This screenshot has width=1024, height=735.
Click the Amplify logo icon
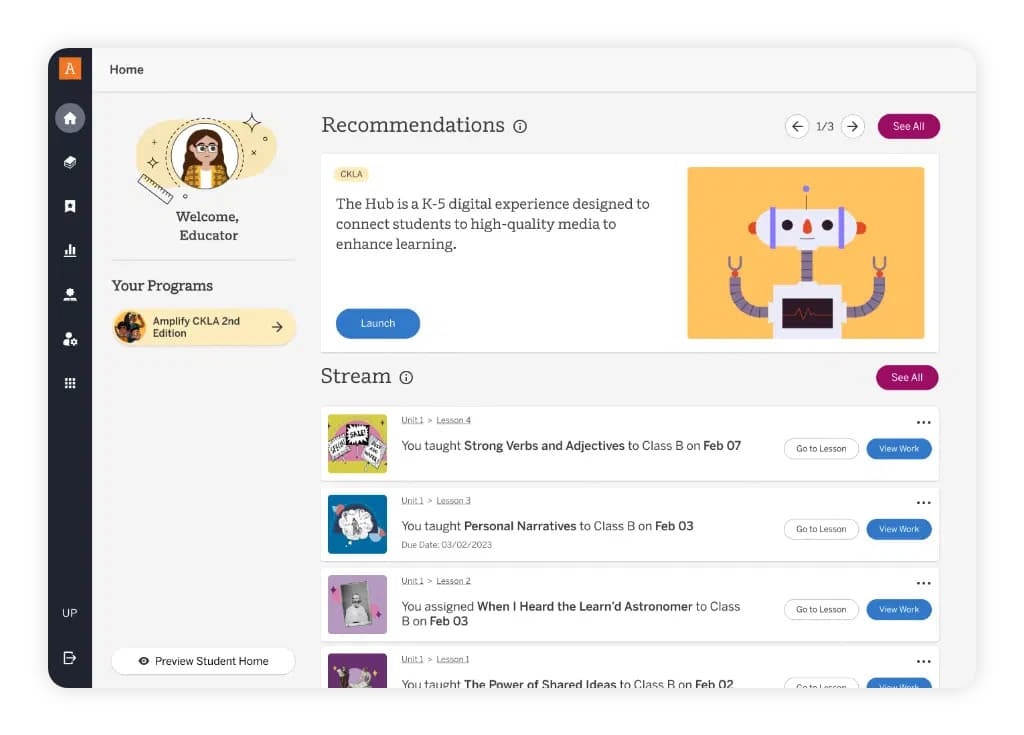coord(70,69)
